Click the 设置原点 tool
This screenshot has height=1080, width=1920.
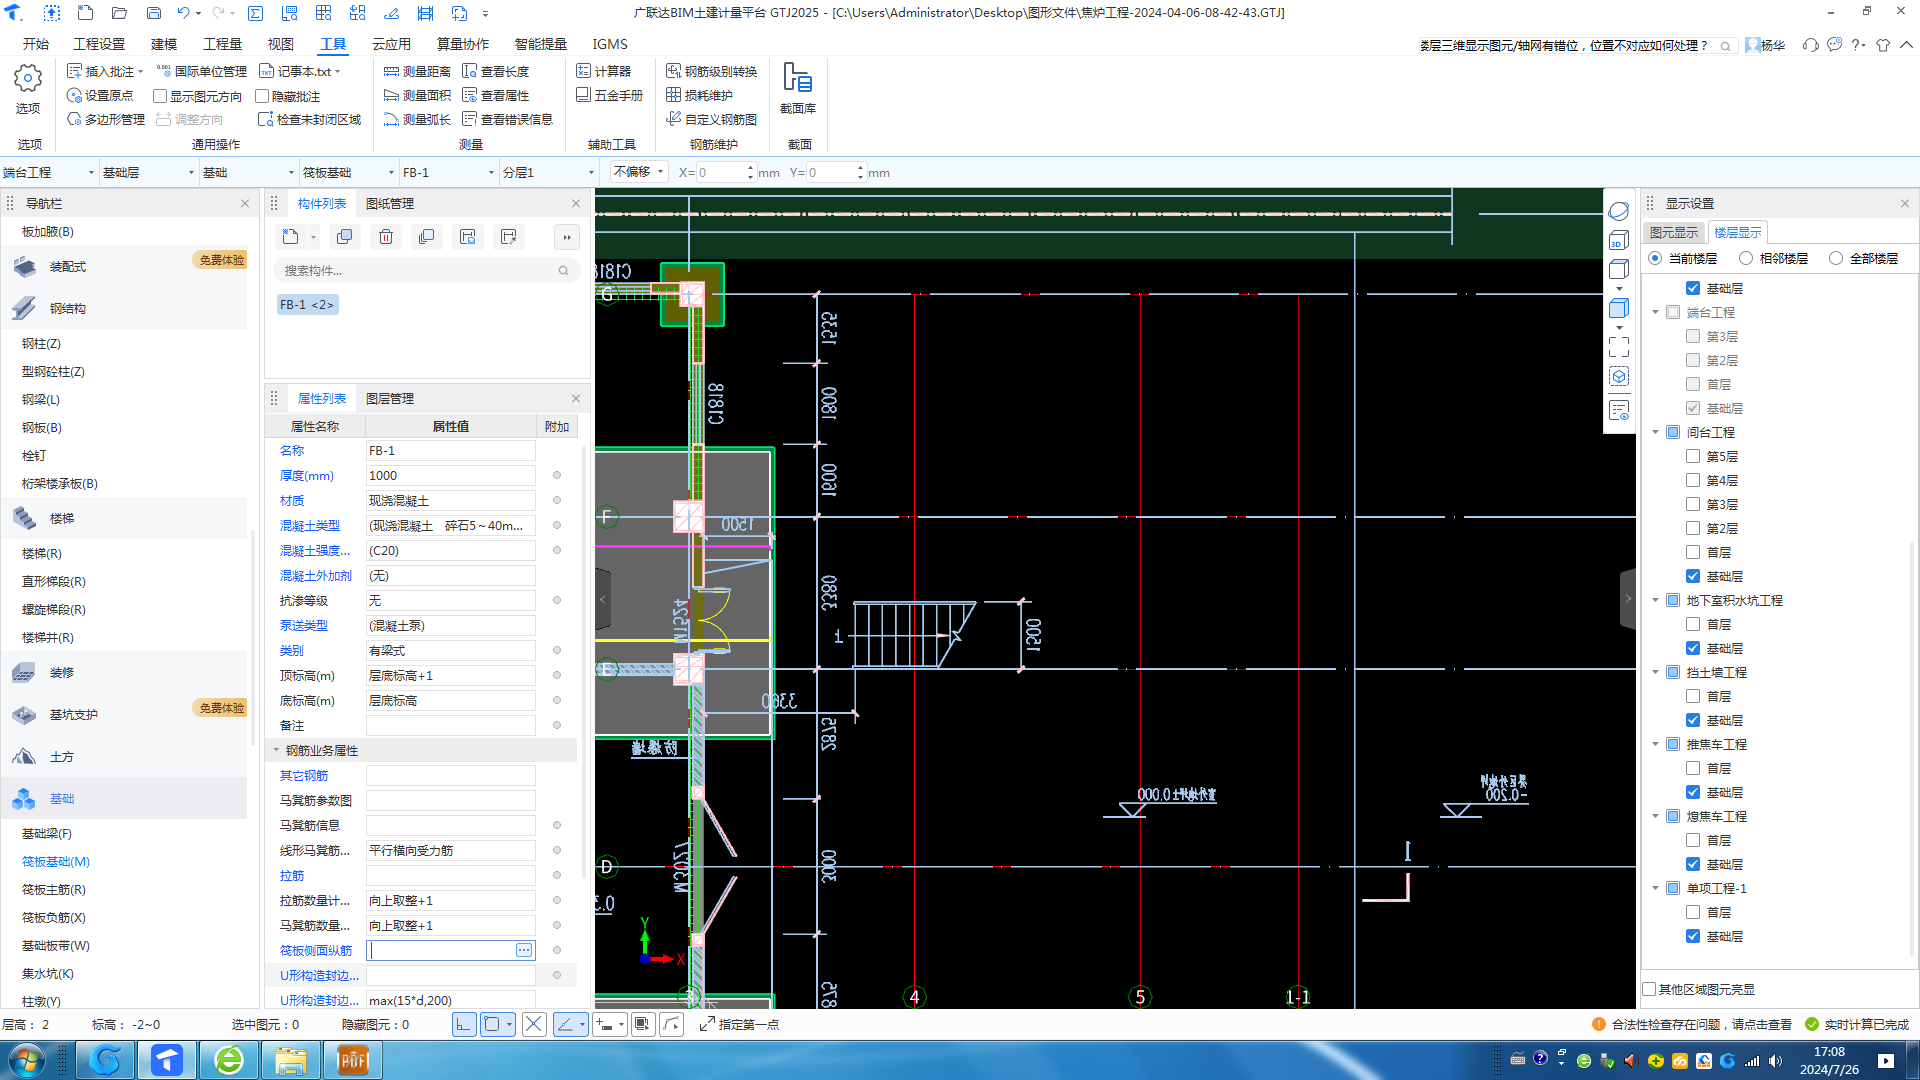coord(100,95)
